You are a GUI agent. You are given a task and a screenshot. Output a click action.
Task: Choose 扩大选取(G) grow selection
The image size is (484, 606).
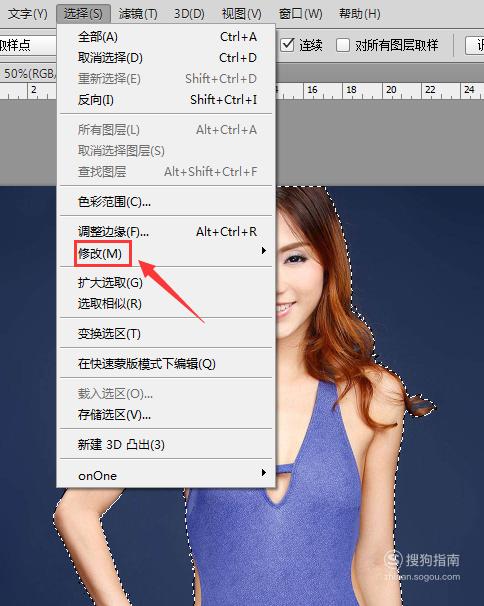[166, 283]
